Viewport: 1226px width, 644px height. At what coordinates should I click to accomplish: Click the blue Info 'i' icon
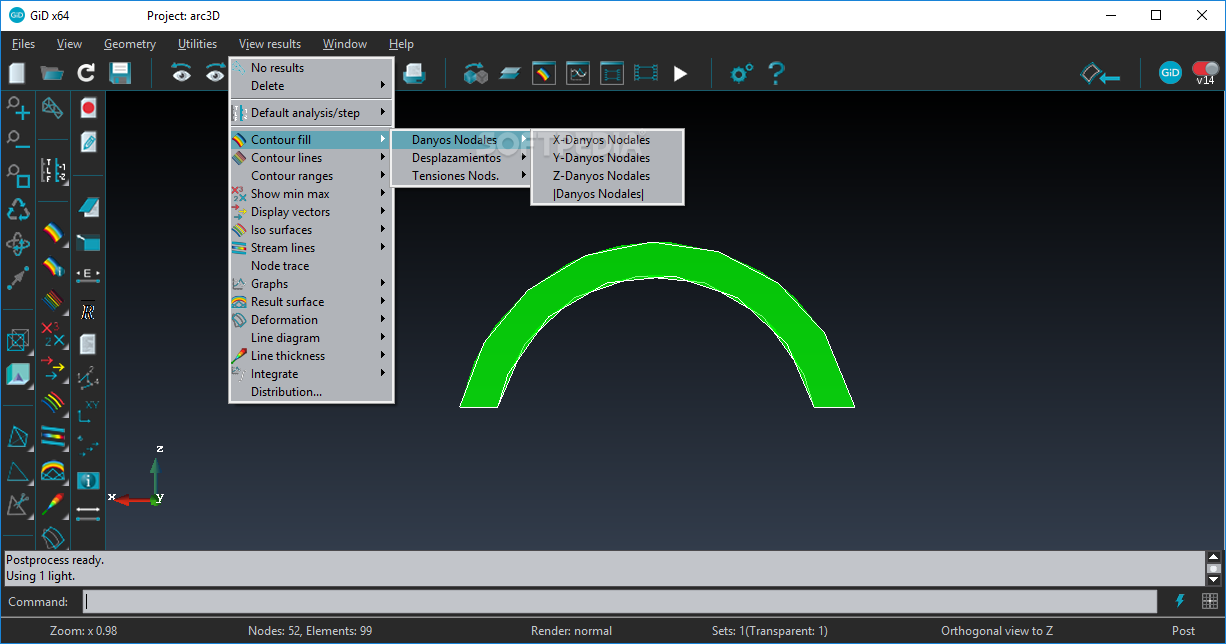click(x=88, y=481)
